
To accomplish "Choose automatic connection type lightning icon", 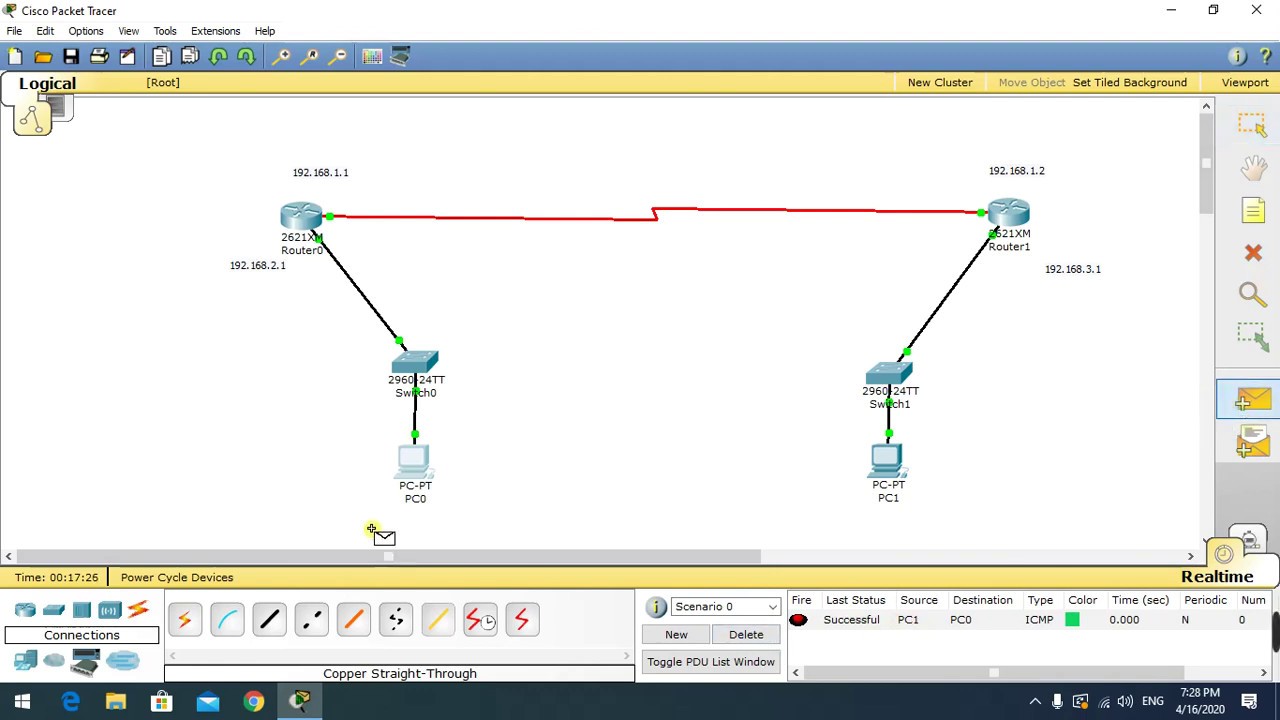I will point(184,620).
